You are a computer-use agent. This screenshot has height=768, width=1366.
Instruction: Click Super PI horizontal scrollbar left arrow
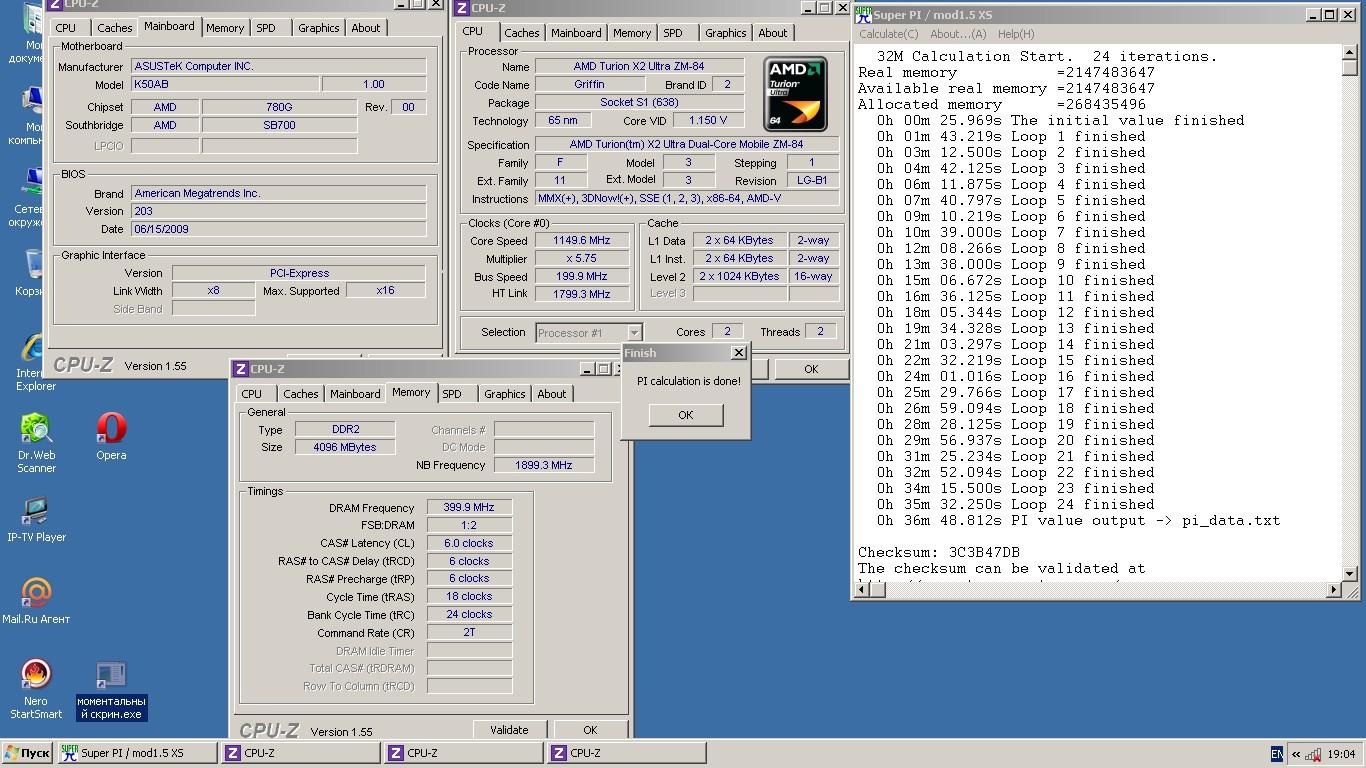pyautogui.click(x=862, y=590)
